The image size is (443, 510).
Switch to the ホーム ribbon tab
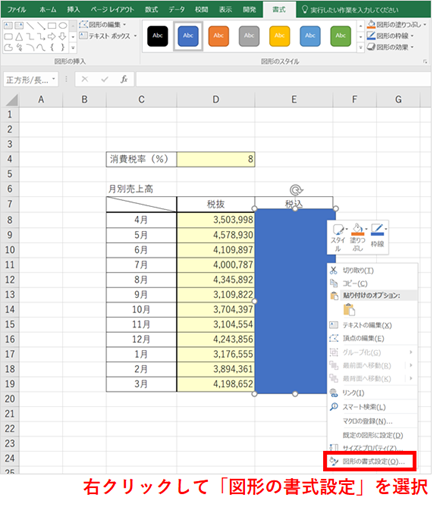[x=48, y=10]
